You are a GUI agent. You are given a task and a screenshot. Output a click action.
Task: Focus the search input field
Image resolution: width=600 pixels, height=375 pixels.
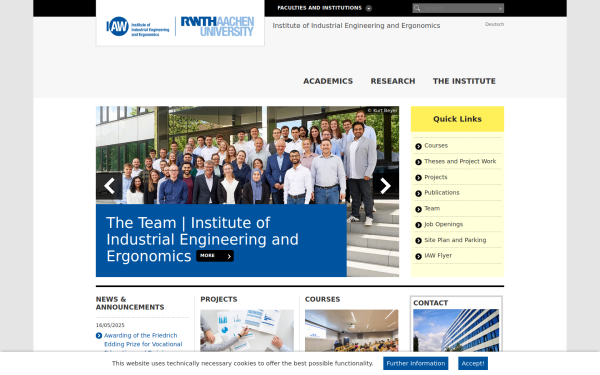pos(459,8)
